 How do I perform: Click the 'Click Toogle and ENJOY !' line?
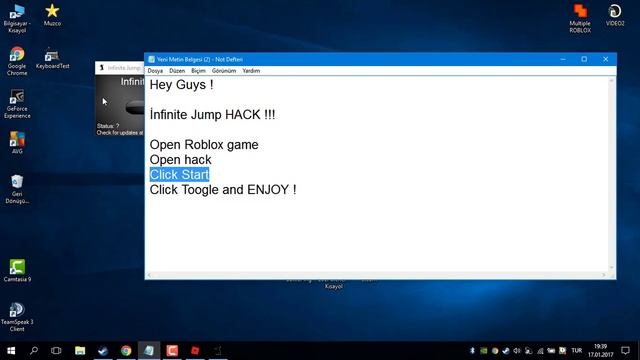(x=223, y=190)
